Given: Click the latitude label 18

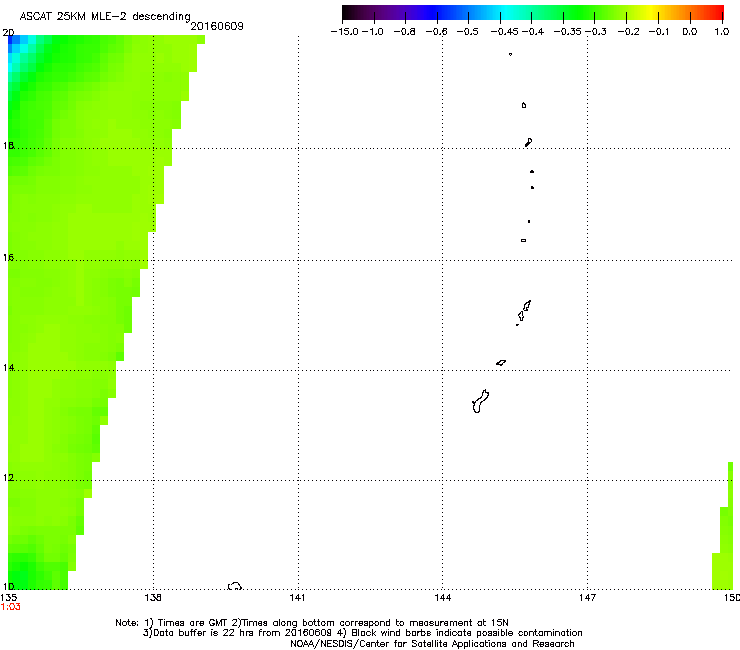Looking at the screenshot, I should click(x=8, y=145).
